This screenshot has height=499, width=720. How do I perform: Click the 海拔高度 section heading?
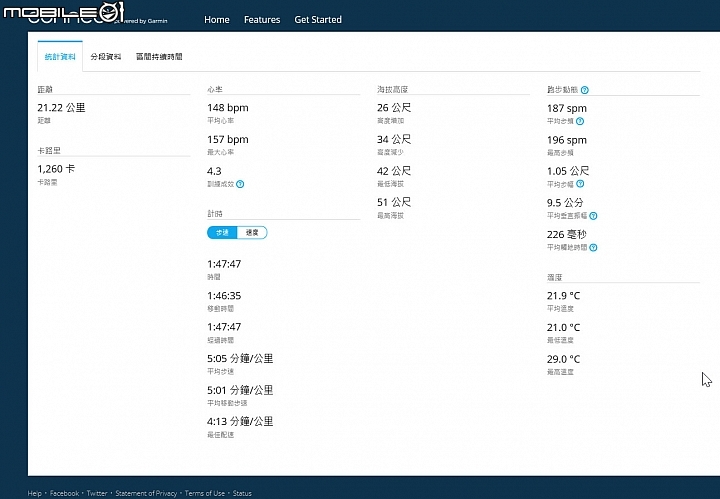point(393,90)
